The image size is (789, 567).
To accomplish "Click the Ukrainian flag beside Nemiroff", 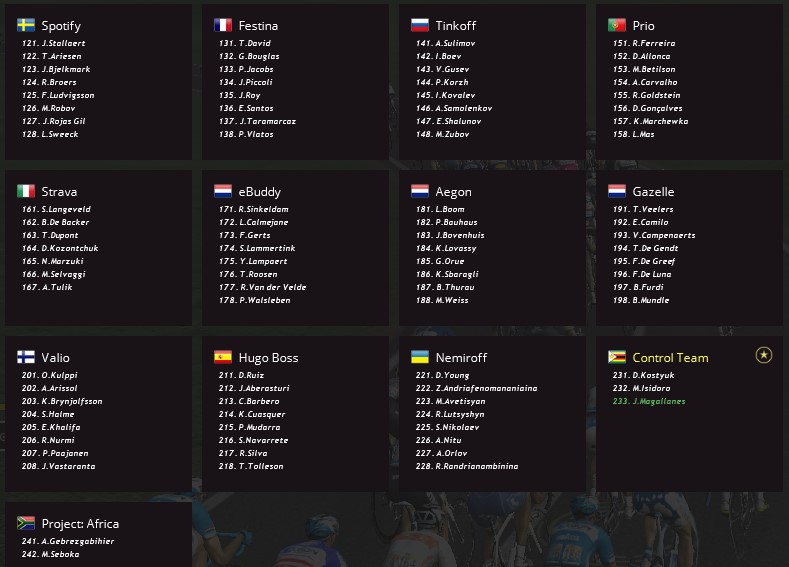I will [420, 357].
